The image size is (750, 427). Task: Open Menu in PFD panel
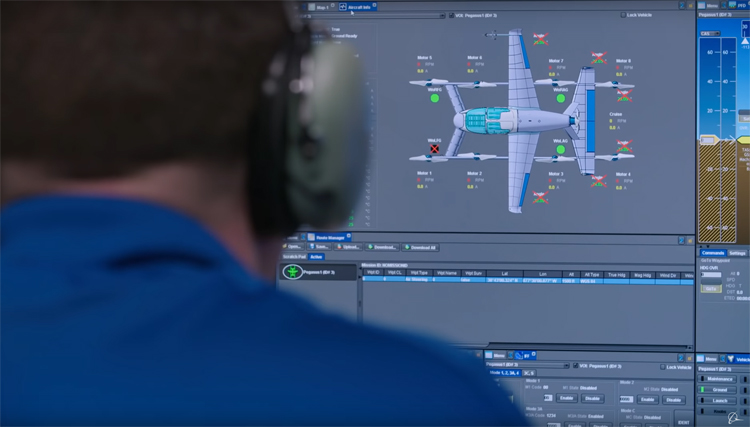click(708, 5)
